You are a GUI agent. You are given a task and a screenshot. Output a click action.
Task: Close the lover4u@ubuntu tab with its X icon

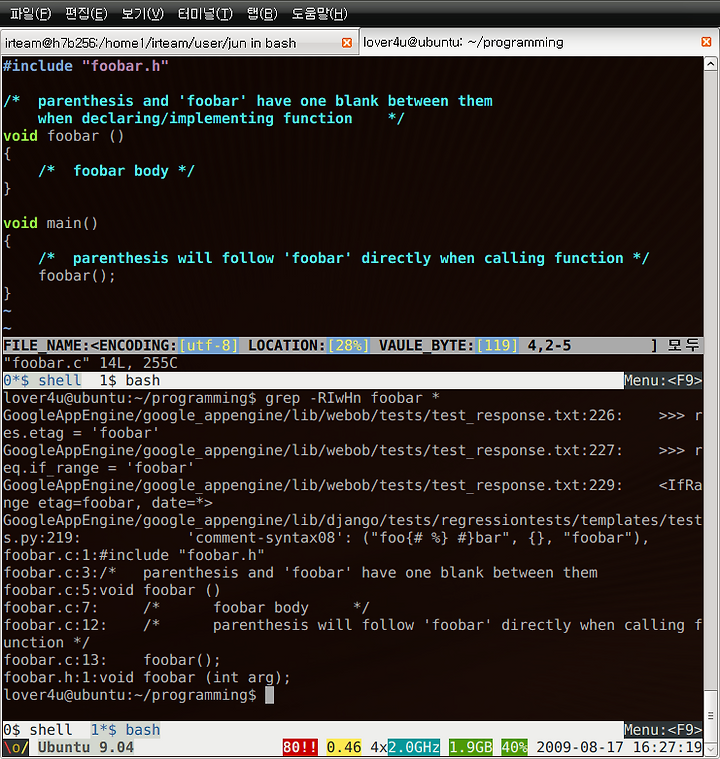pyautogui.click(x=706, y=42)
